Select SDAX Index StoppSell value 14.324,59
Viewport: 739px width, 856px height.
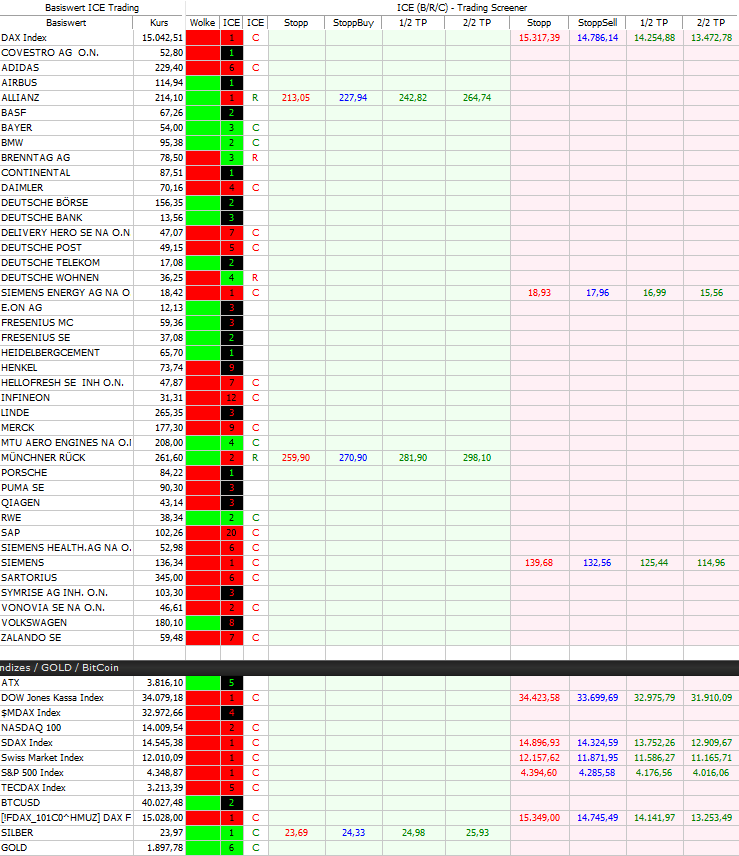(598, 743)
